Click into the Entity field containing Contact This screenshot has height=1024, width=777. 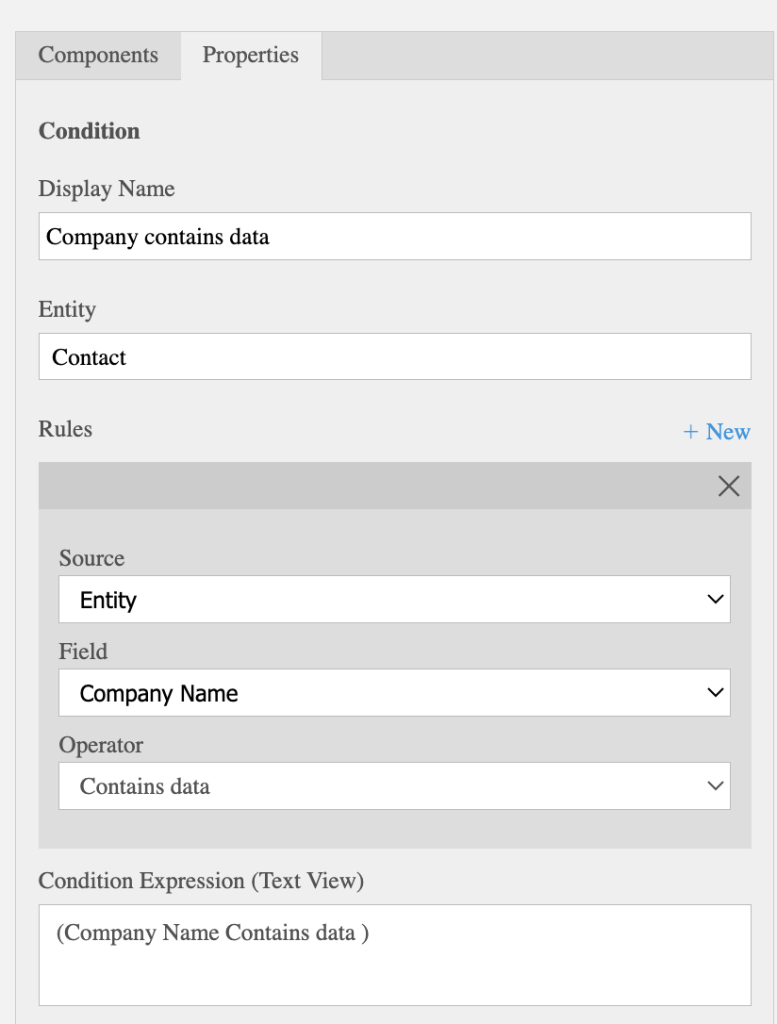[394, 357]
